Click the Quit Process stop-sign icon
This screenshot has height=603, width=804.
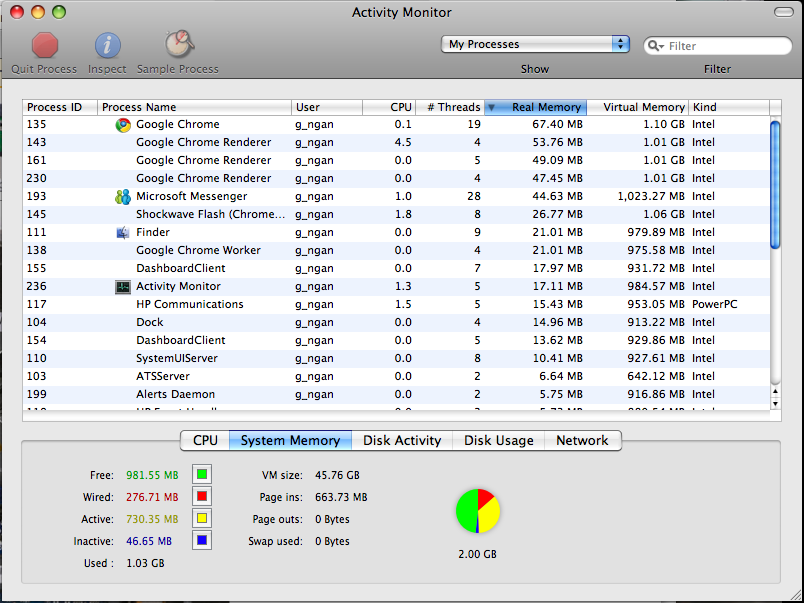click(x=45, y=45)
